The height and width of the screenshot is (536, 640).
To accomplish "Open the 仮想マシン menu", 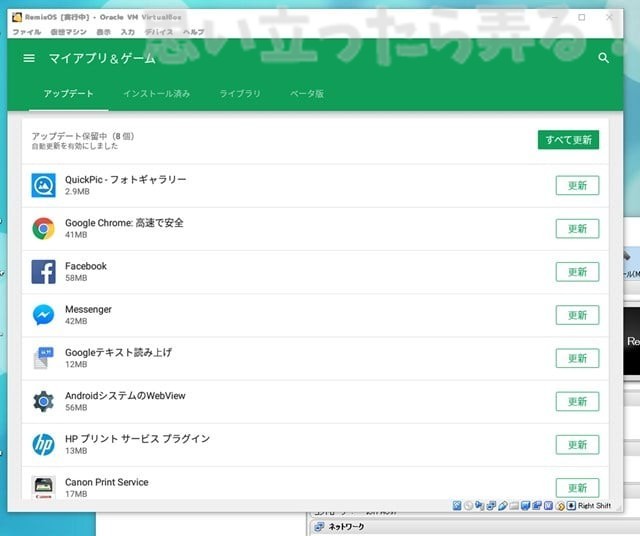I will 68,32.
